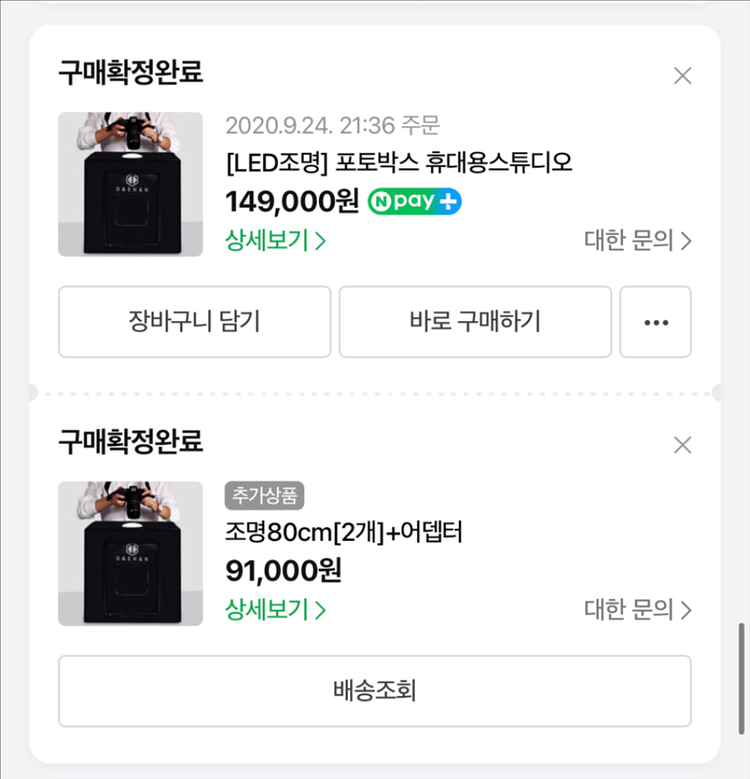Click the 91,000원 price text

283,570
